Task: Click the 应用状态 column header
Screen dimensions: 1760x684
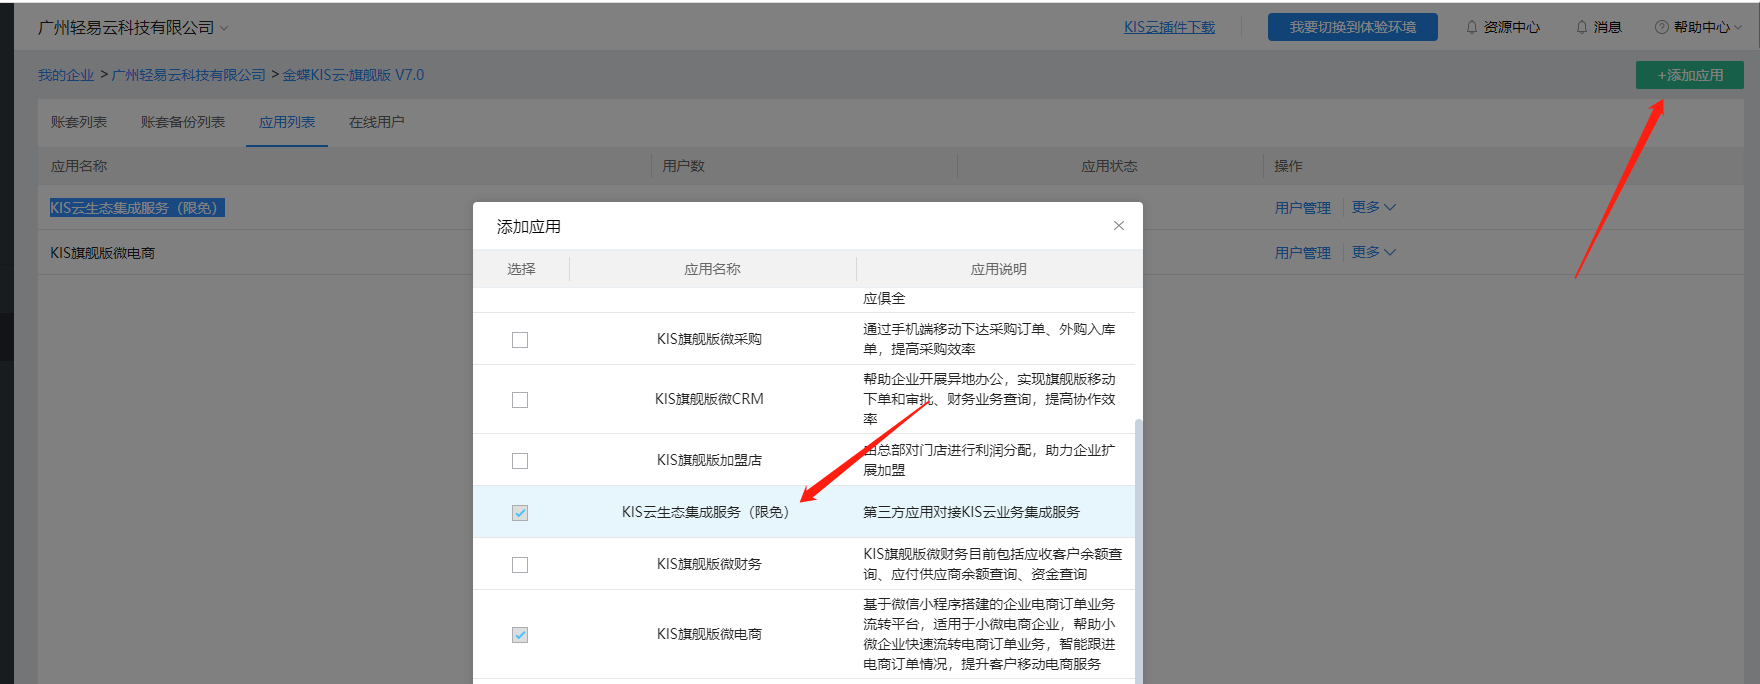Action: click(x=1109, y=166)
